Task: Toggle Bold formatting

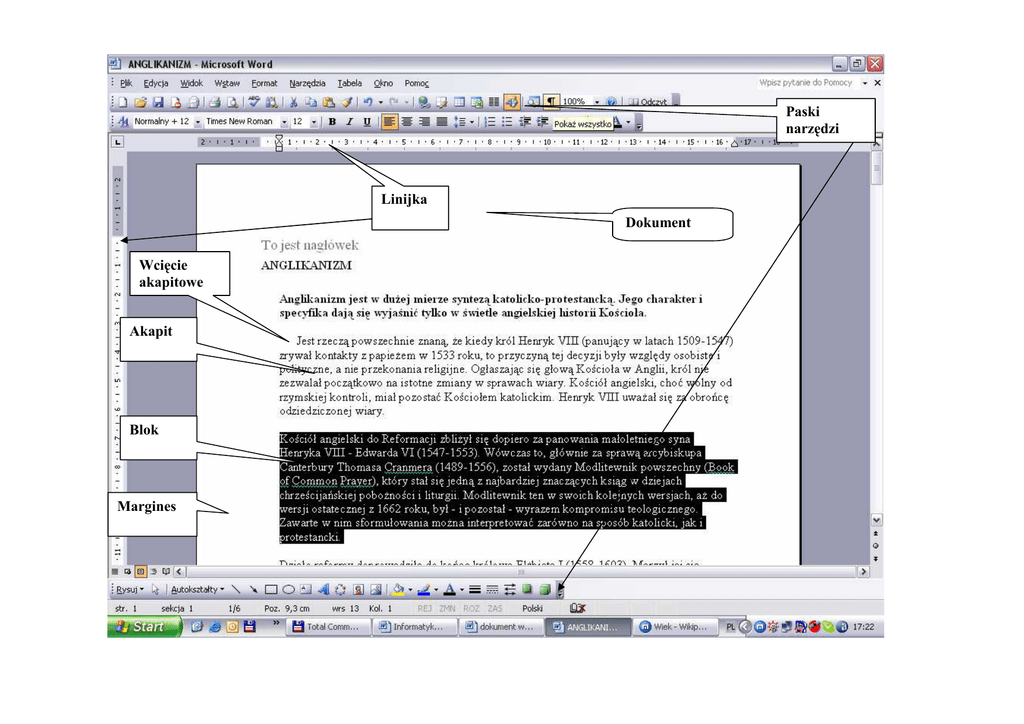Action: tap(332, 122)
